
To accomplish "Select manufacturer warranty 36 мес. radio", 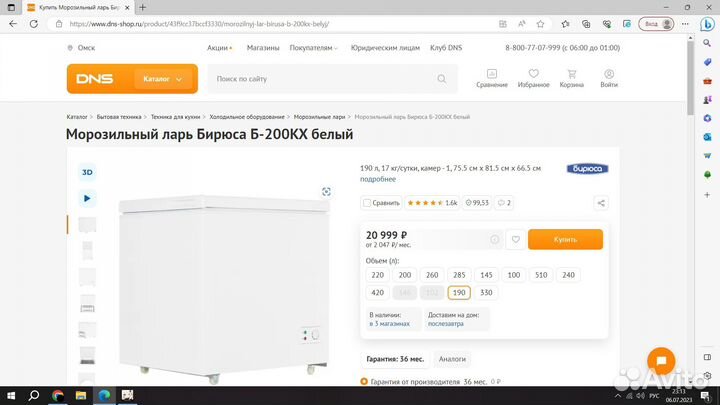I will click(x=364, y=382).
